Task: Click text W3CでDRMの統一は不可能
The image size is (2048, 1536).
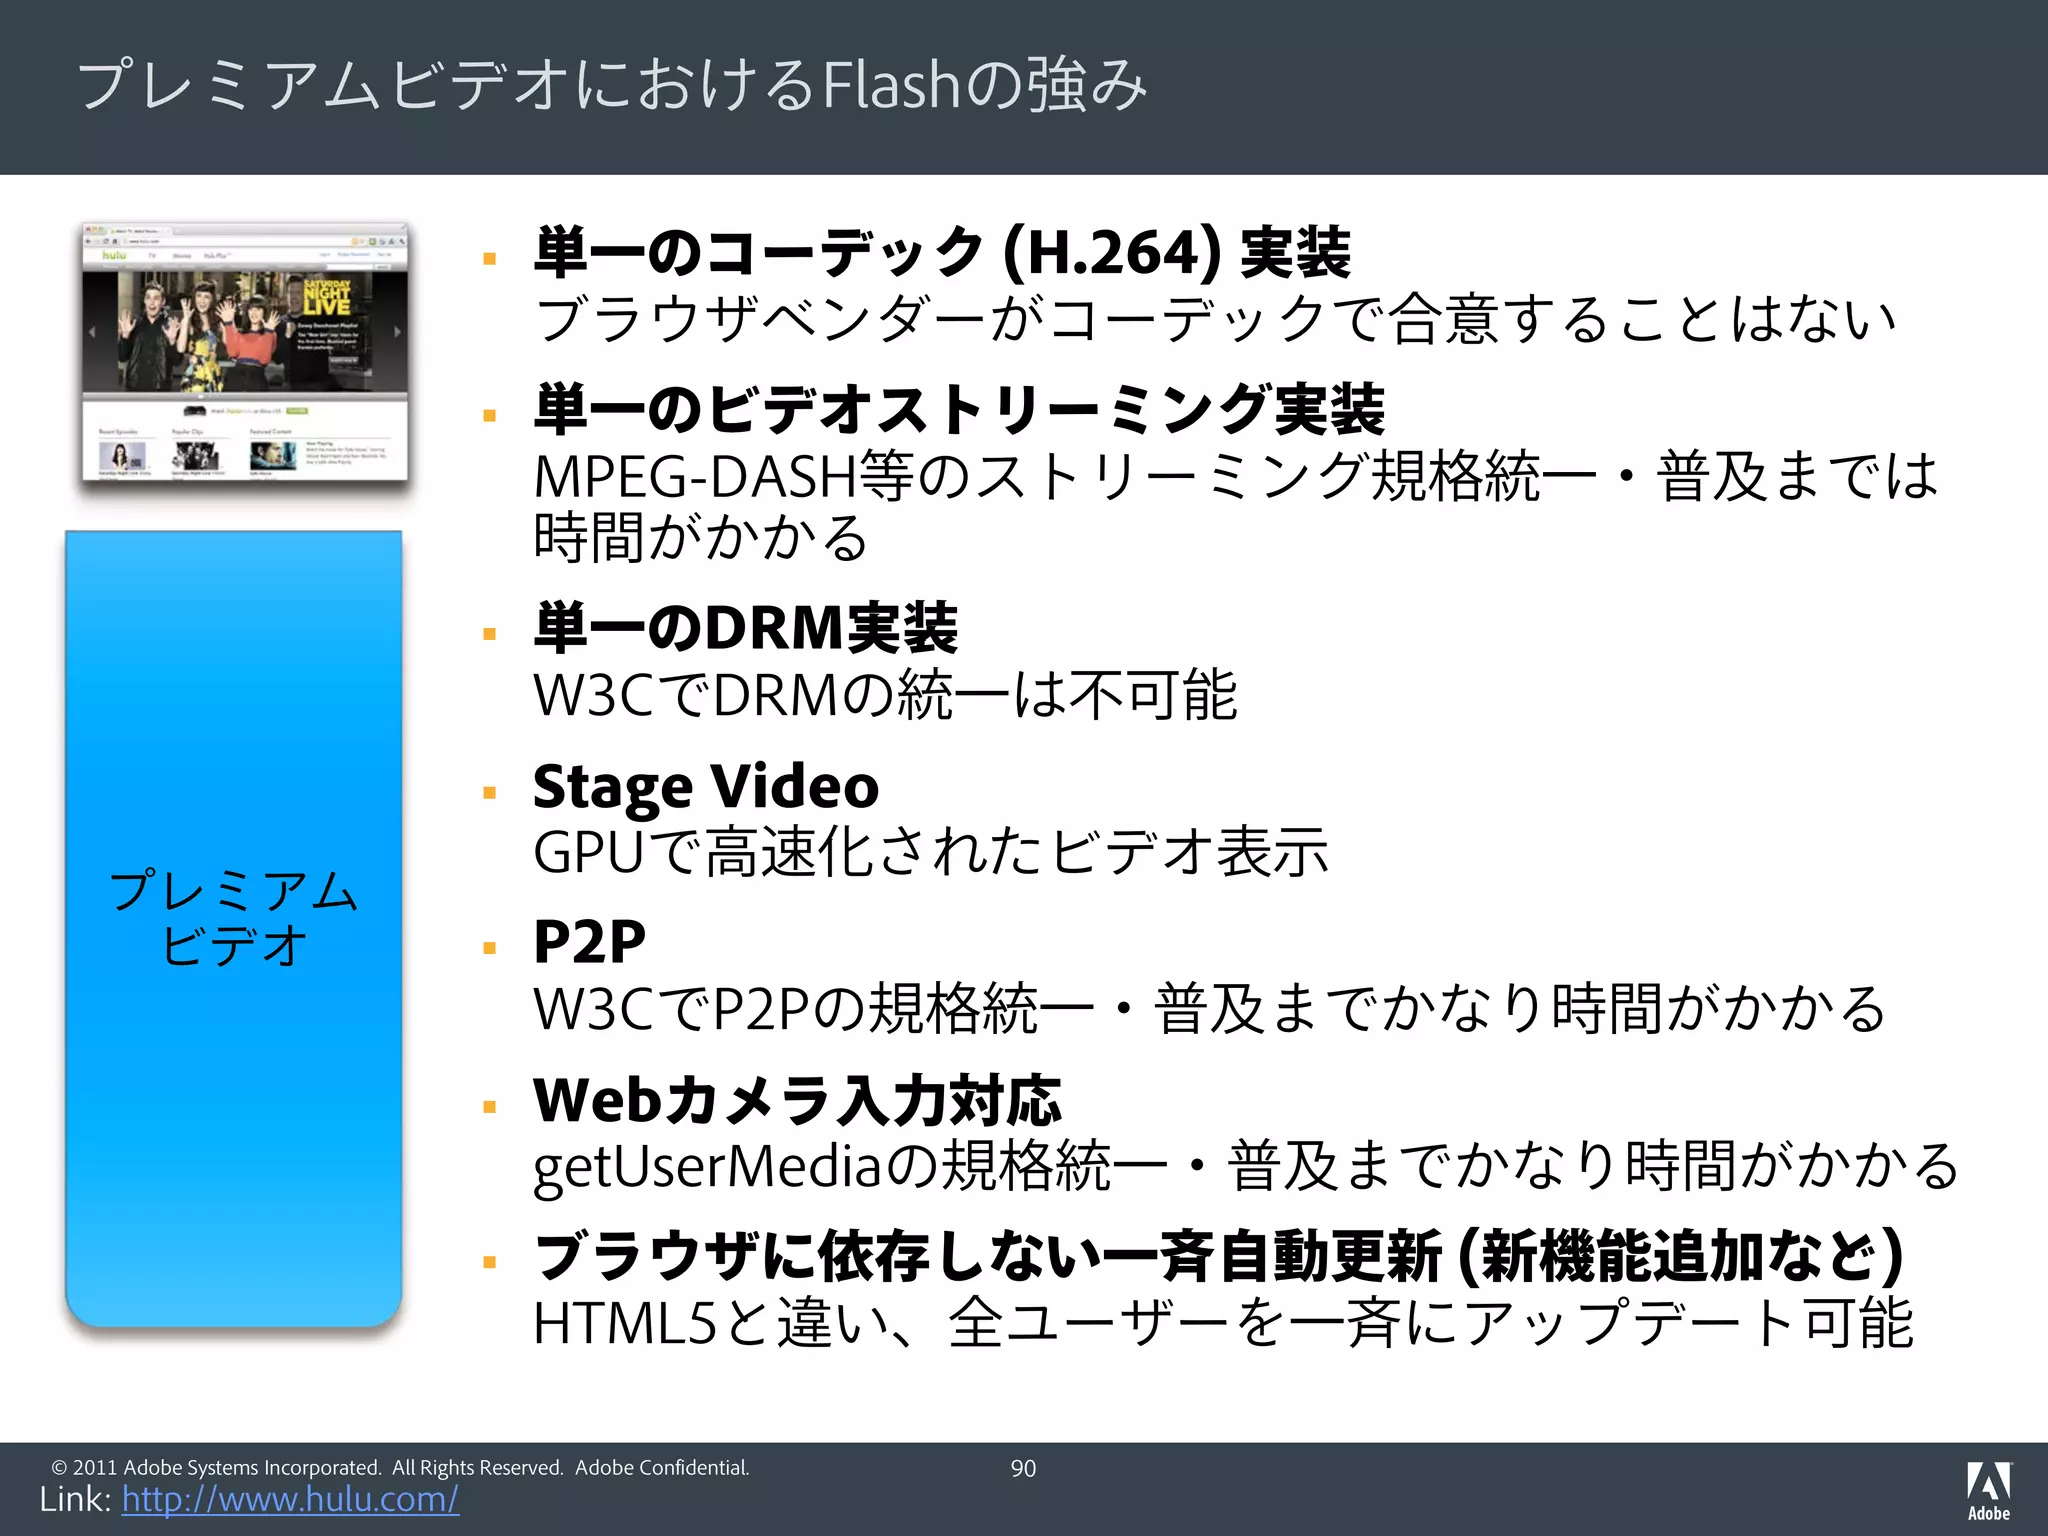Action: pos(886,695)
